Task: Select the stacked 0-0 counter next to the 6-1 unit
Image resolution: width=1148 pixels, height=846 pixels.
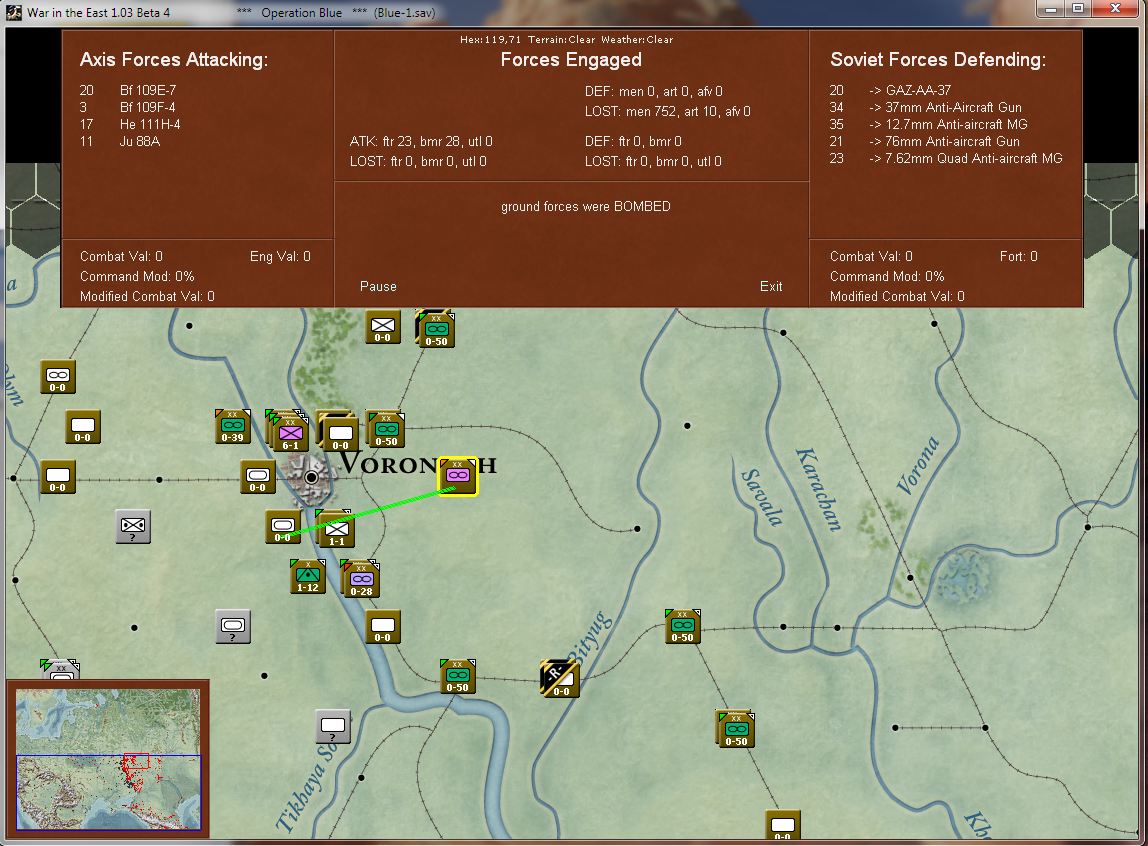Action: pyautogui.click(x=340, y=433)
